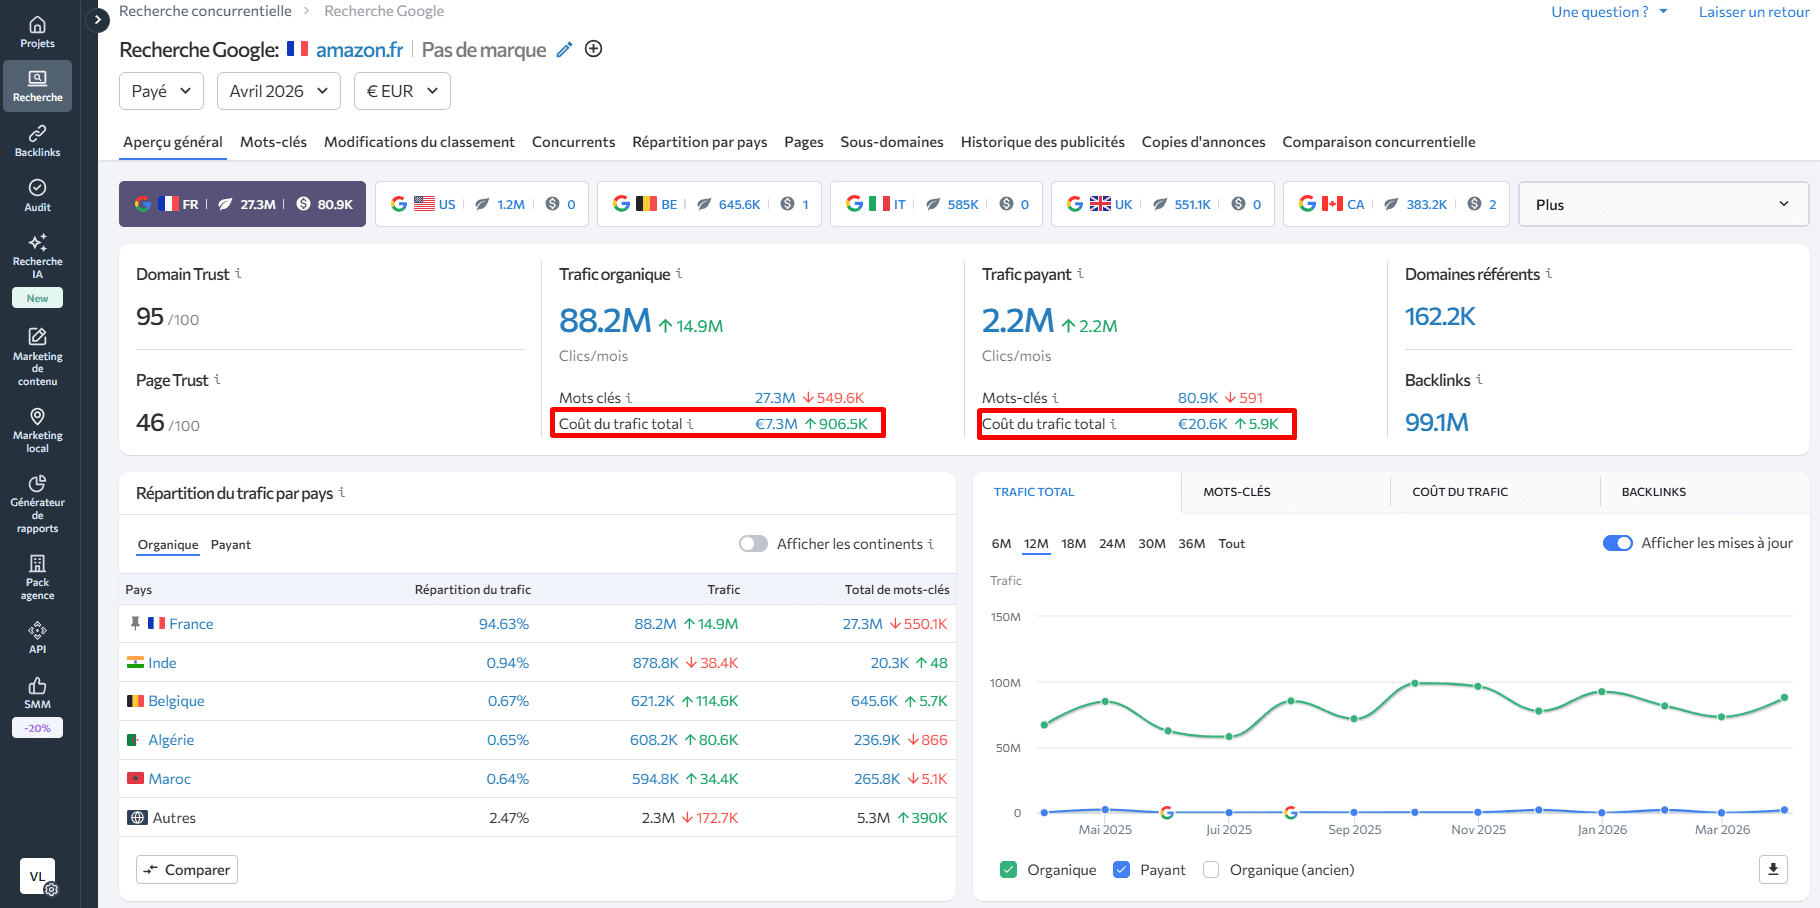Open the € EUR currency dropdown
This screenshot has width=1820, height=908.
click(x=402, y=91)
